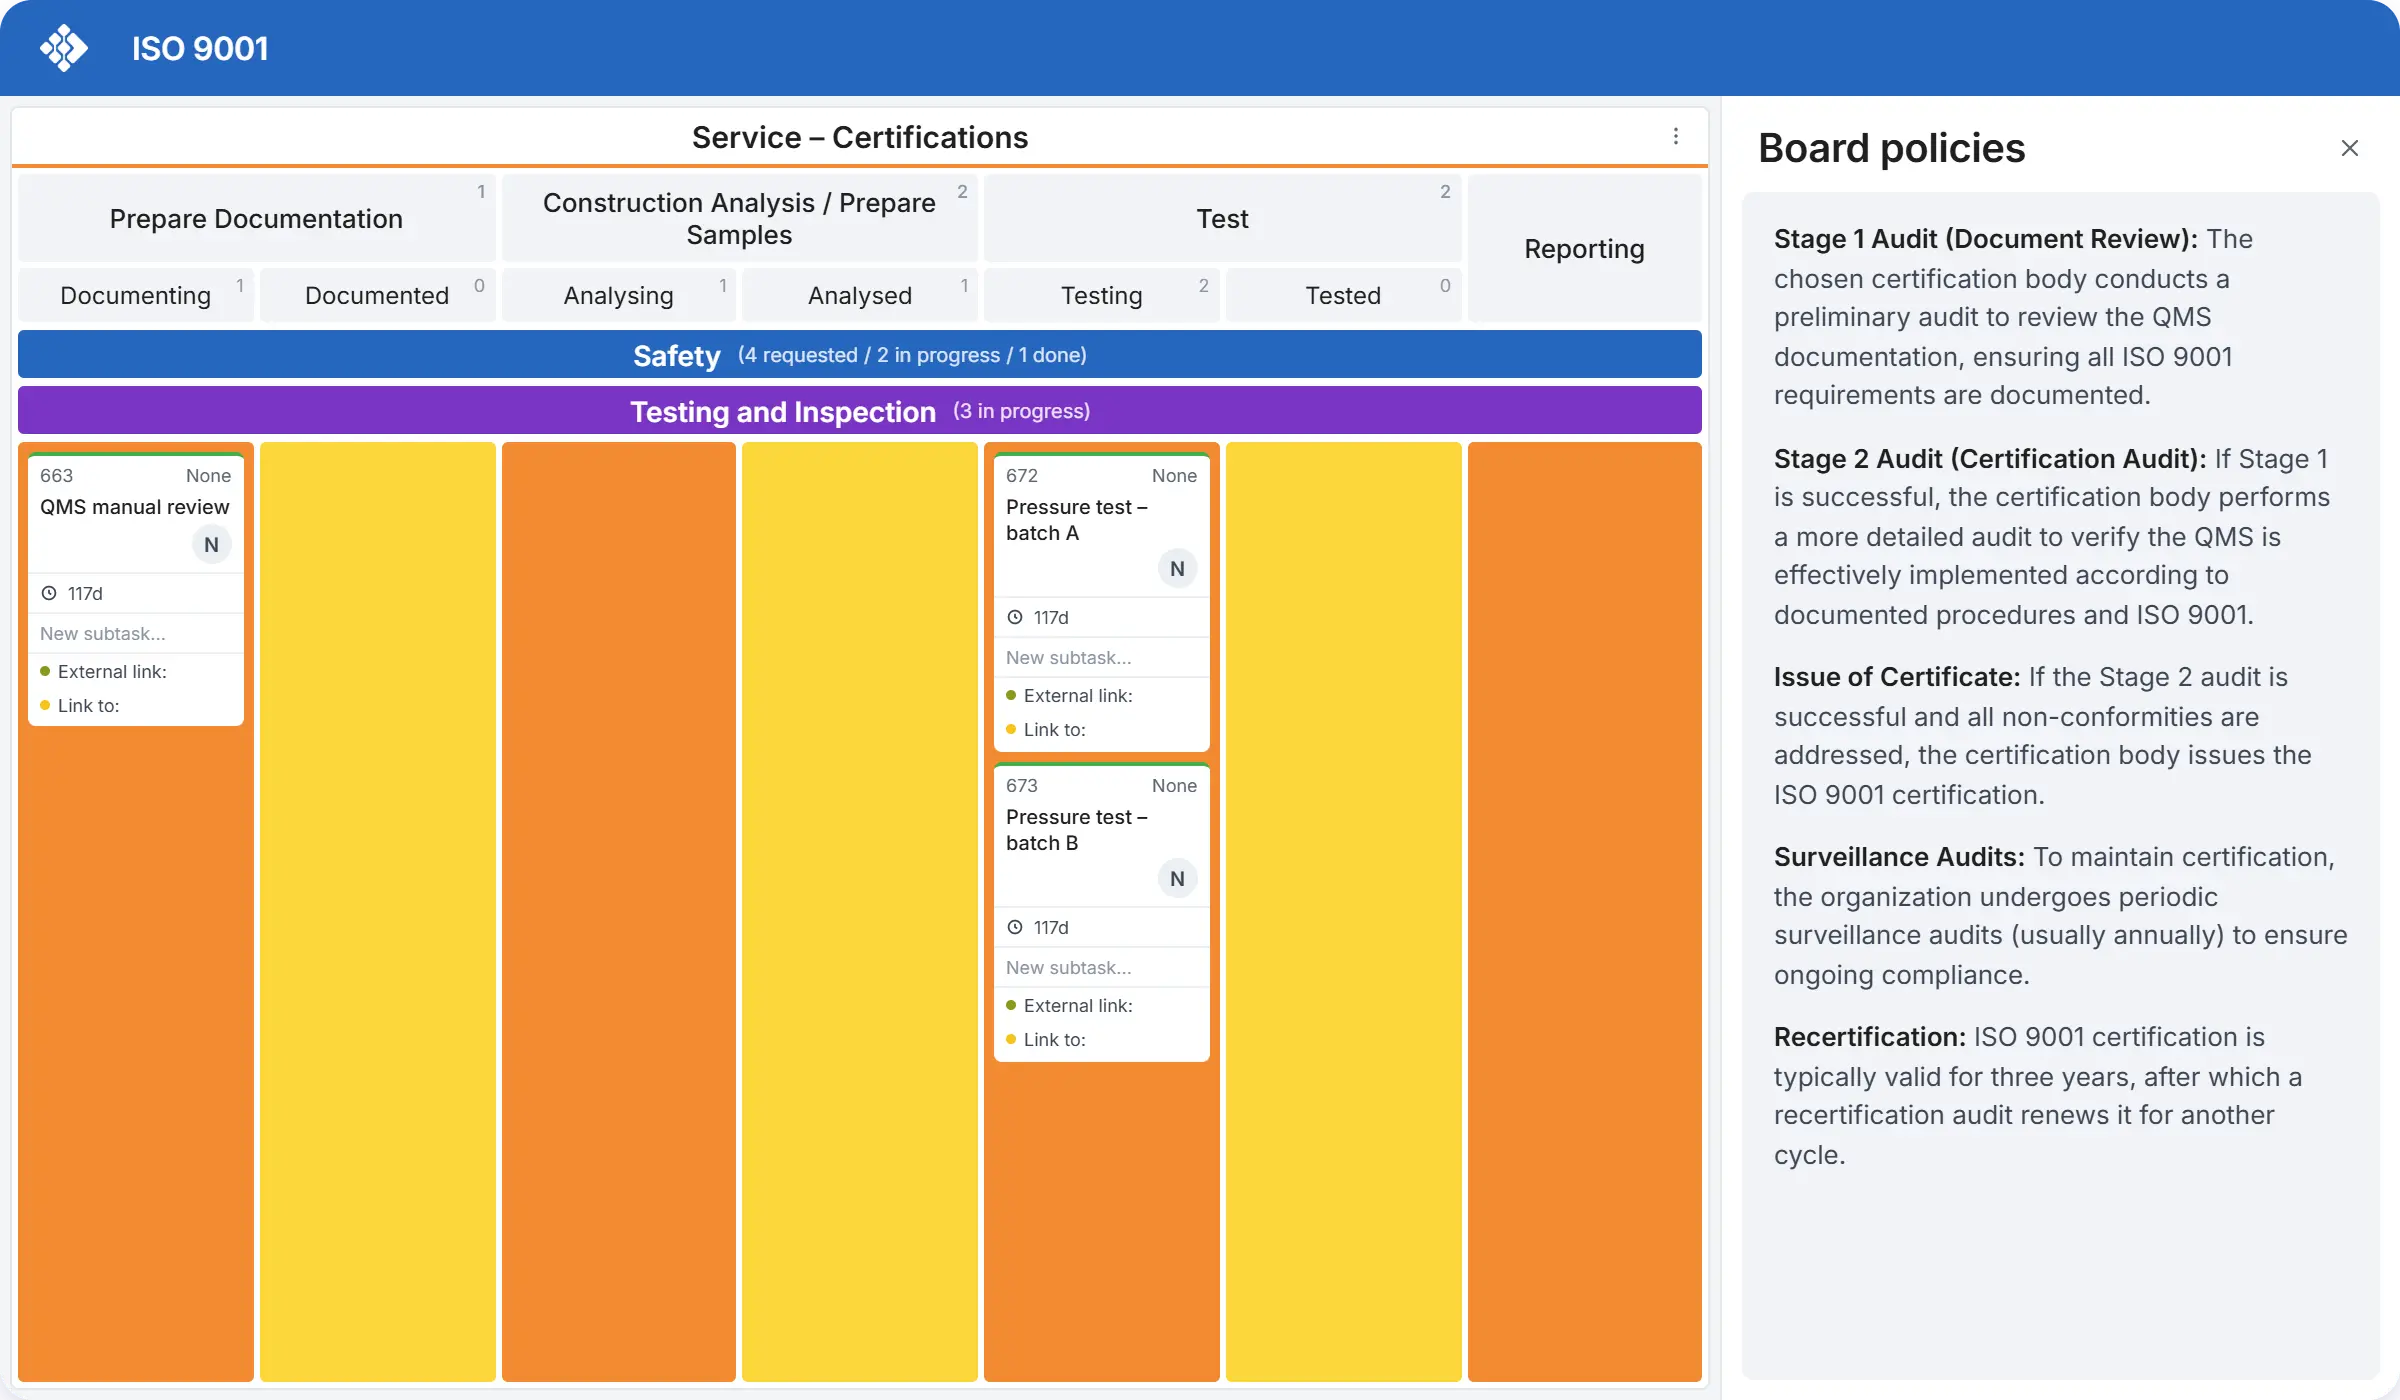Collapse the Testing and Inspection swimlane
Viewport: 2400px width, 1400px height.
point(860,411)
